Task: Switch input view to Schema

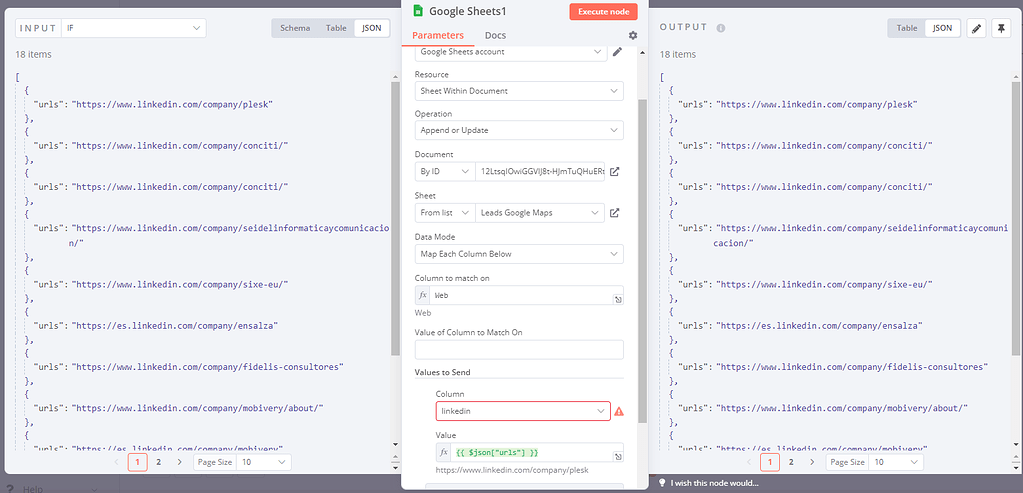Action: point(295,28)
